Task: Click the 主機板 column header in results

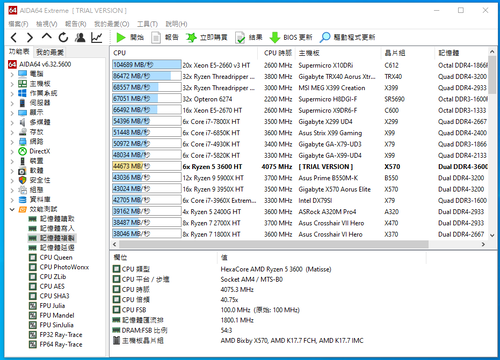Action: point(338,53)
